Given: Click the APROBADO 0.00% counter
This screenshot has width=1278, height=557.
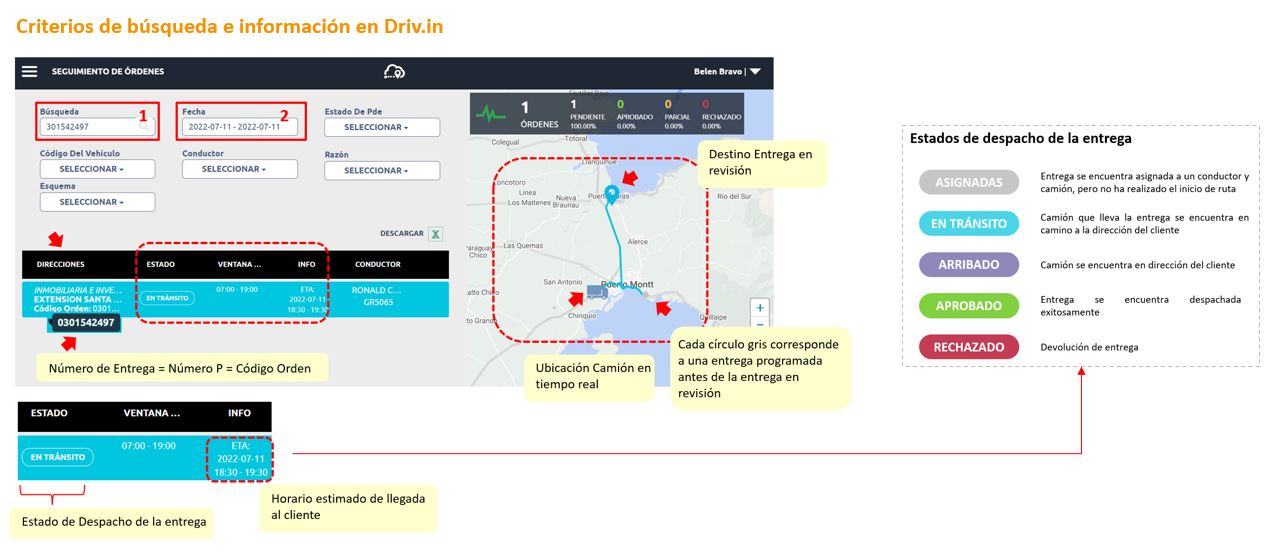Looking at the screenshot, I should 635,115.
